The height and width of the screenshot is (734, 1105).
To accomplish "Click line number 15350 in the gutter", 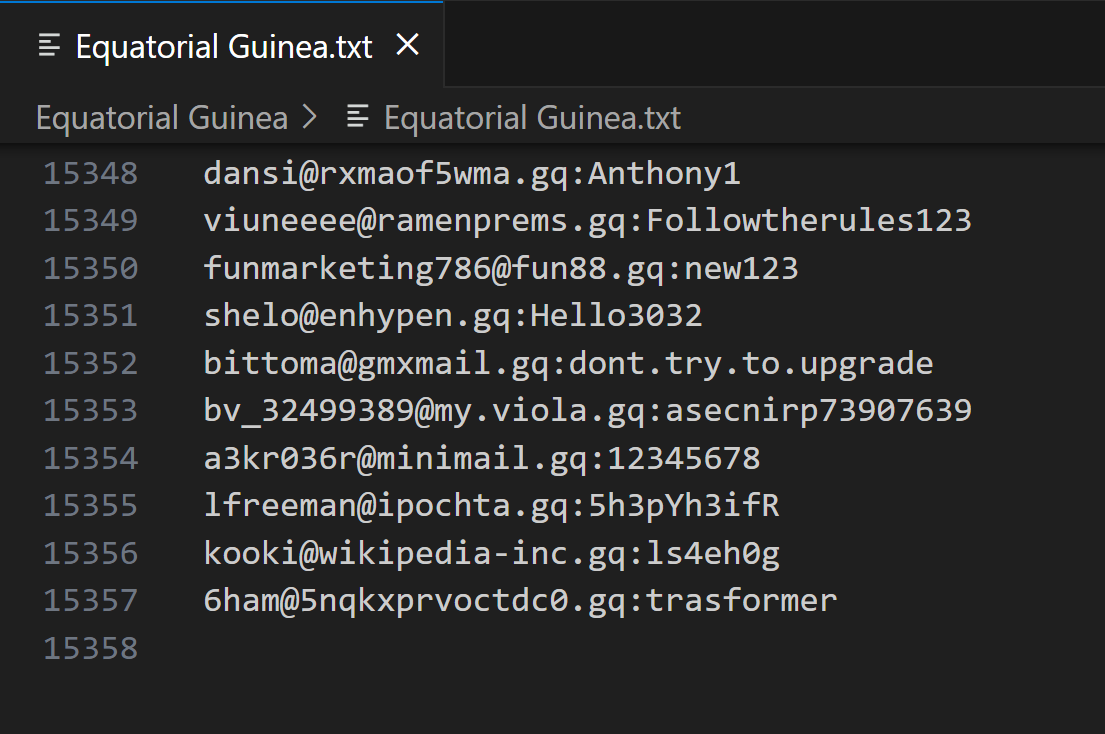I will coord(91,269).
